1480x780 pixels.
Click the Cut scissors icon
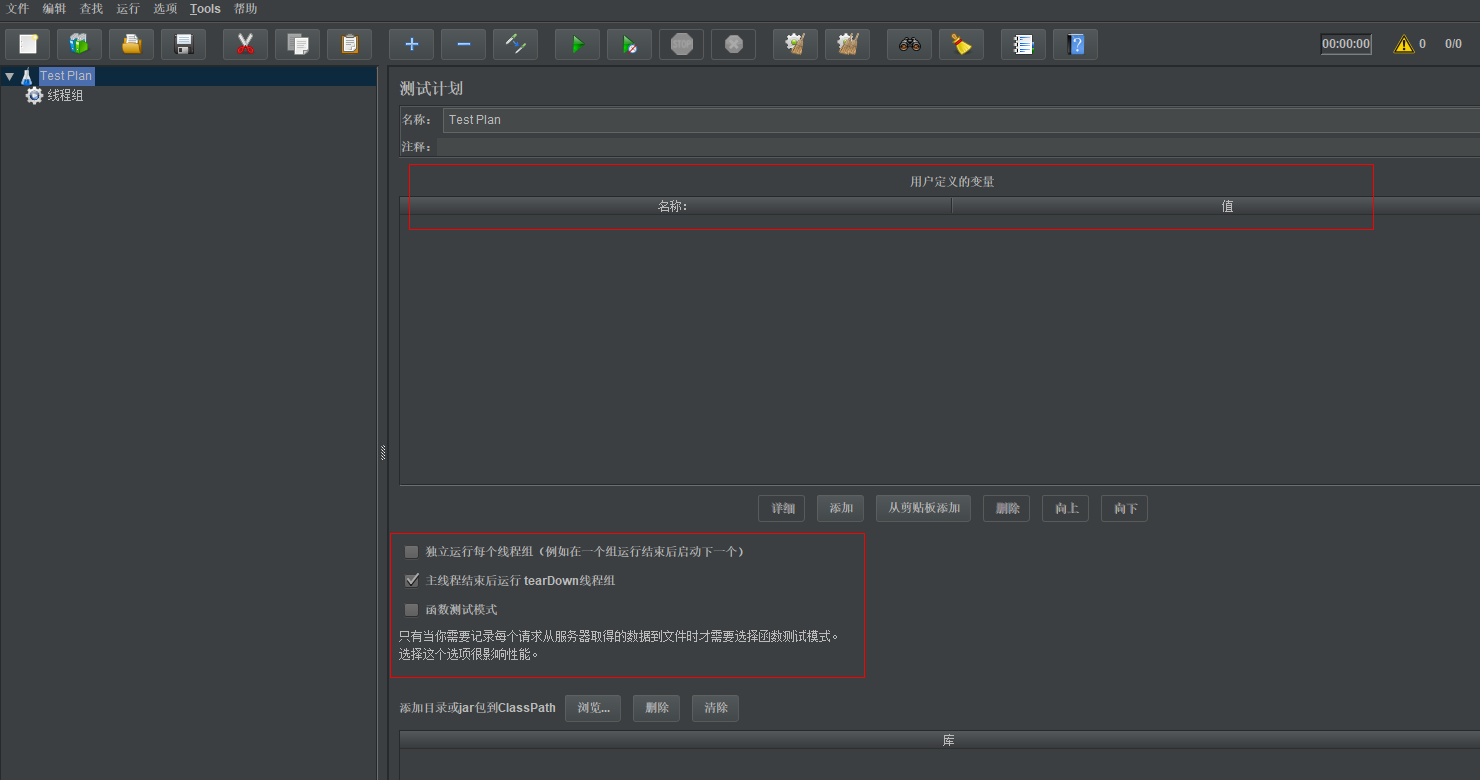245,44
